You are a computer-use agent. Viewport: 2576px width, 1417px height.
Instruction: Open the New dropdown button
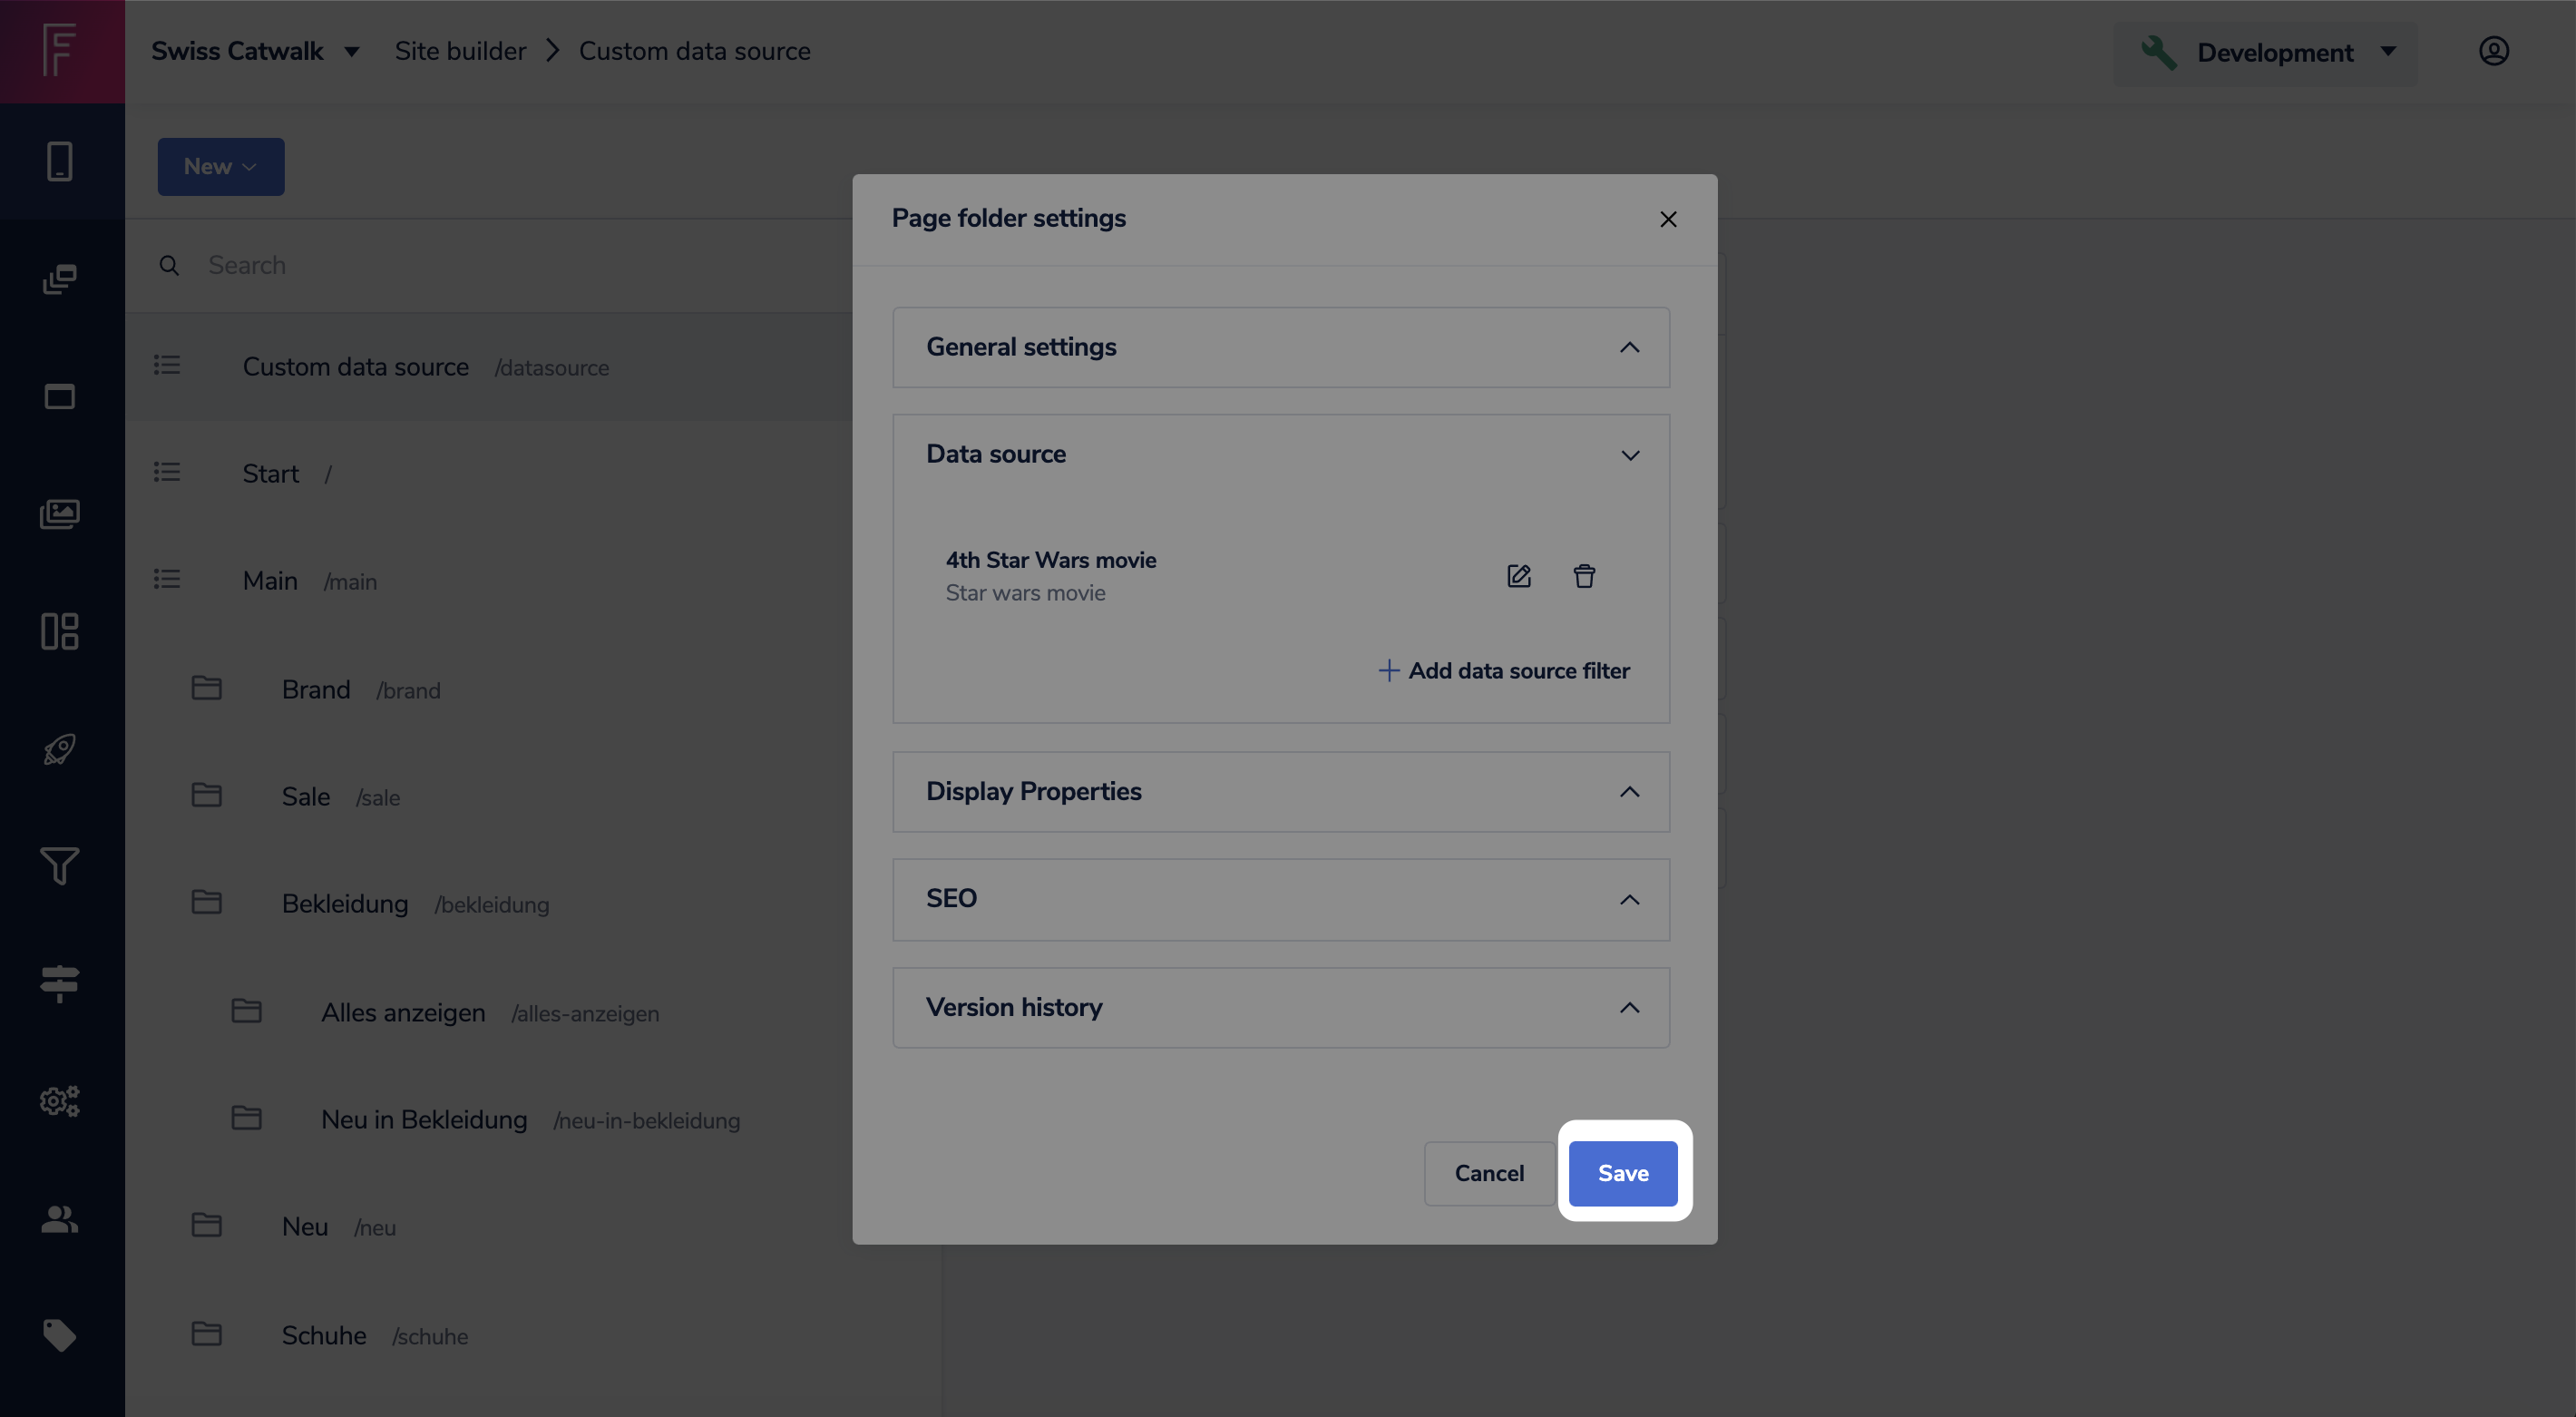click(221, 167)
